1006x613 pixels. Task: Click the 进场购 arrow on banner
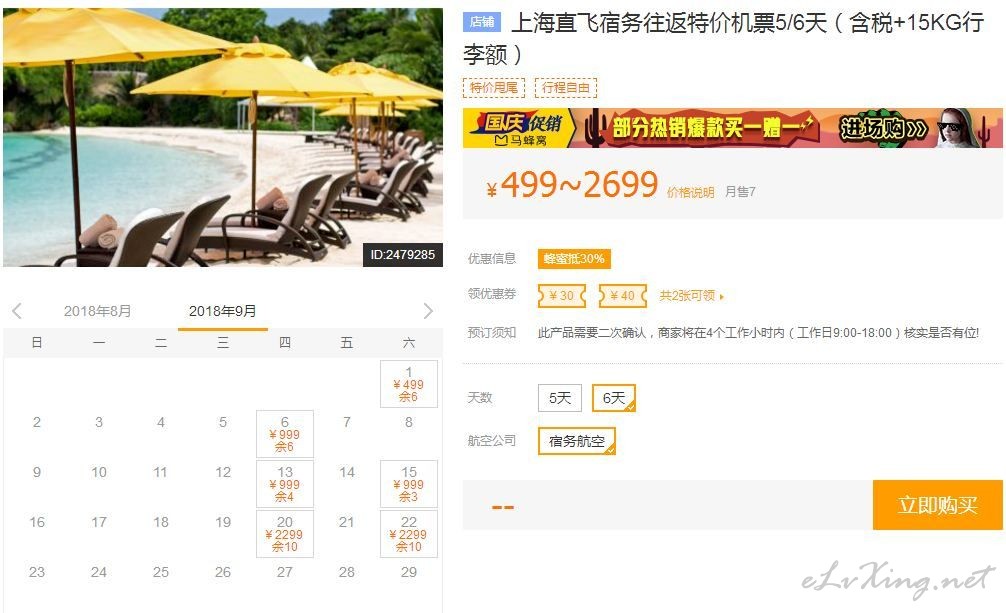click(883, 128)
